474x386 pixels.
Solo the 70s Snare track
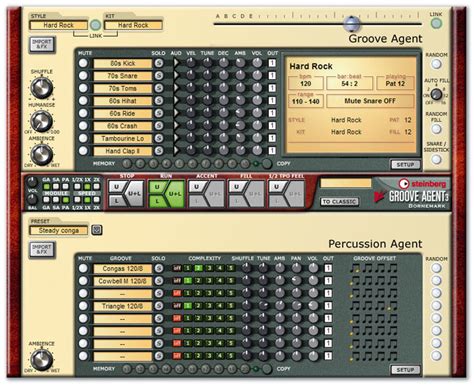click(x=159, y=76)
